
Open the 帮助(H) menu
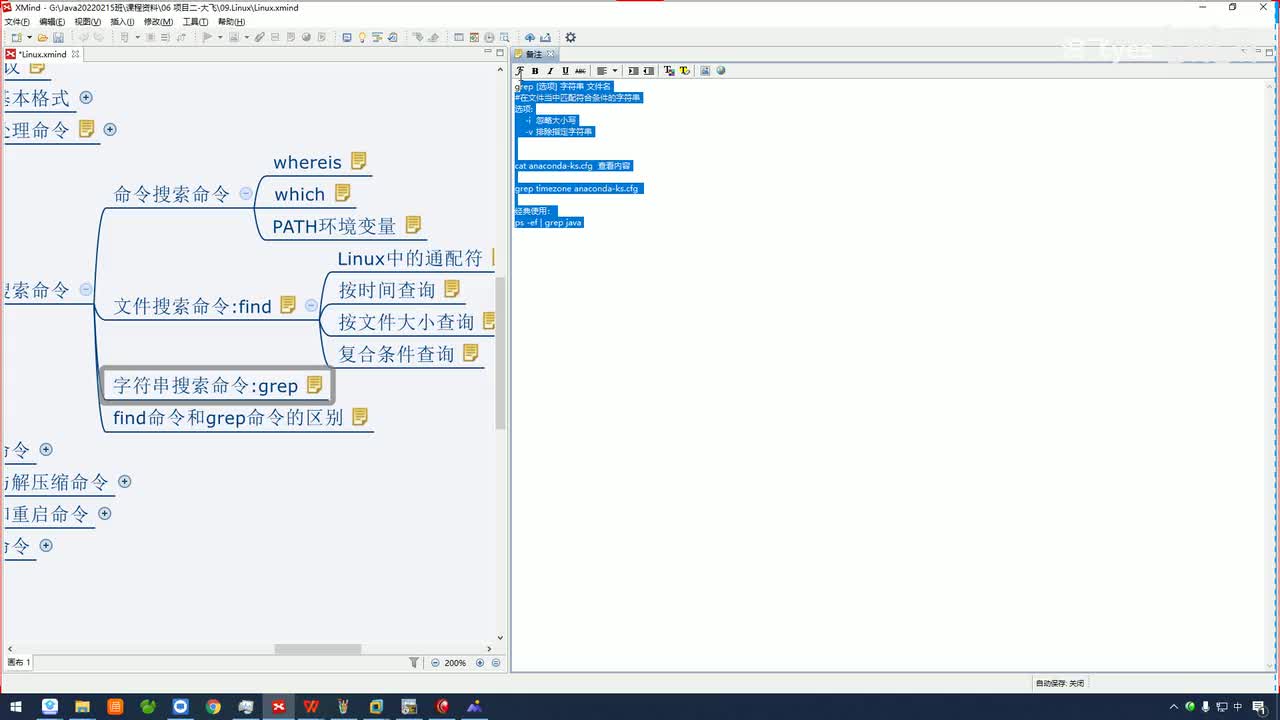click(x=231, y=21)
